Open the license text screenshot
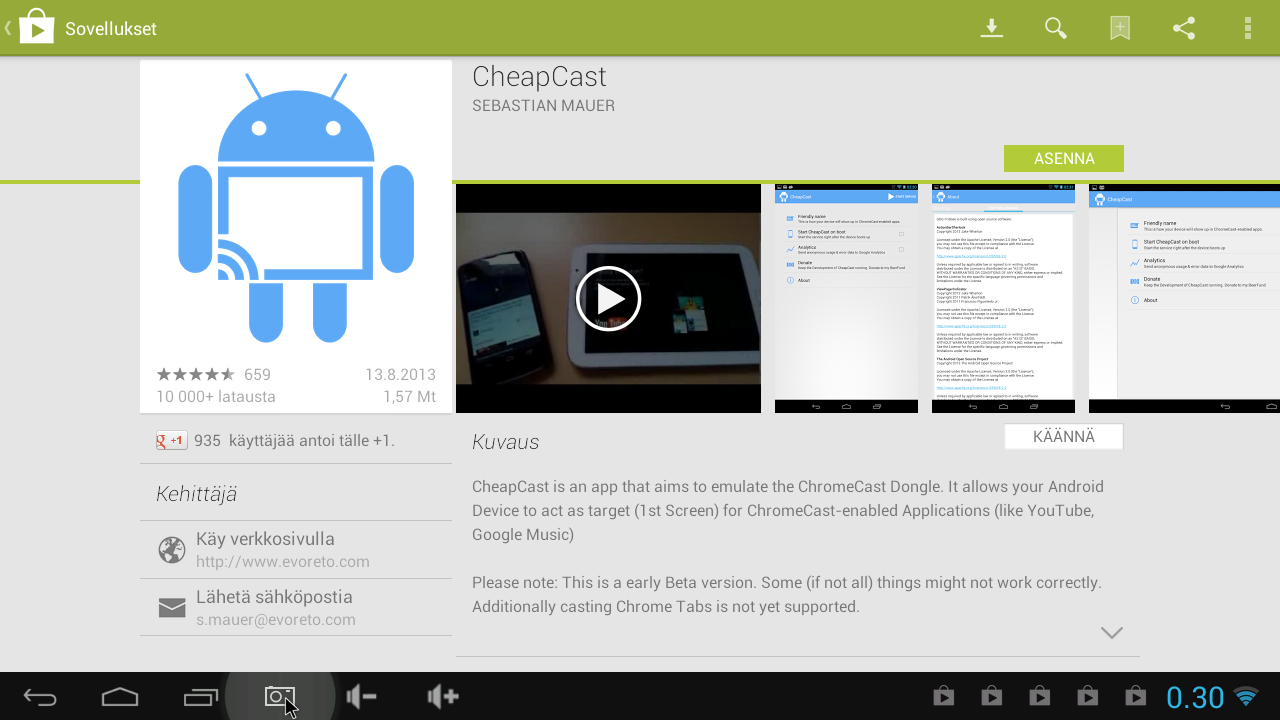Screen dimensions: 1280x720 click(1003, 298)
